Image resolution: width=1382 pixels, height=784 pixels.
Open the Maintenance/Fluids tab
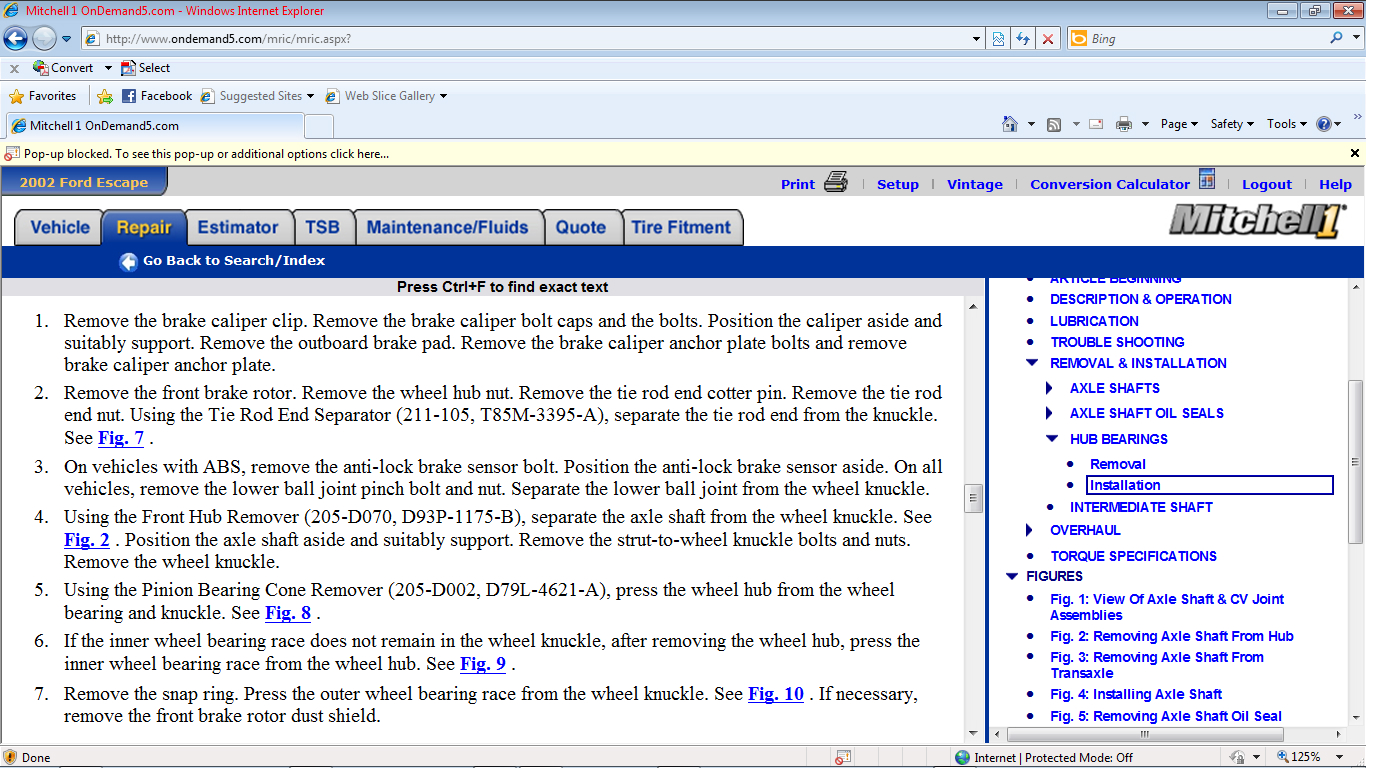tap(447, 227)
